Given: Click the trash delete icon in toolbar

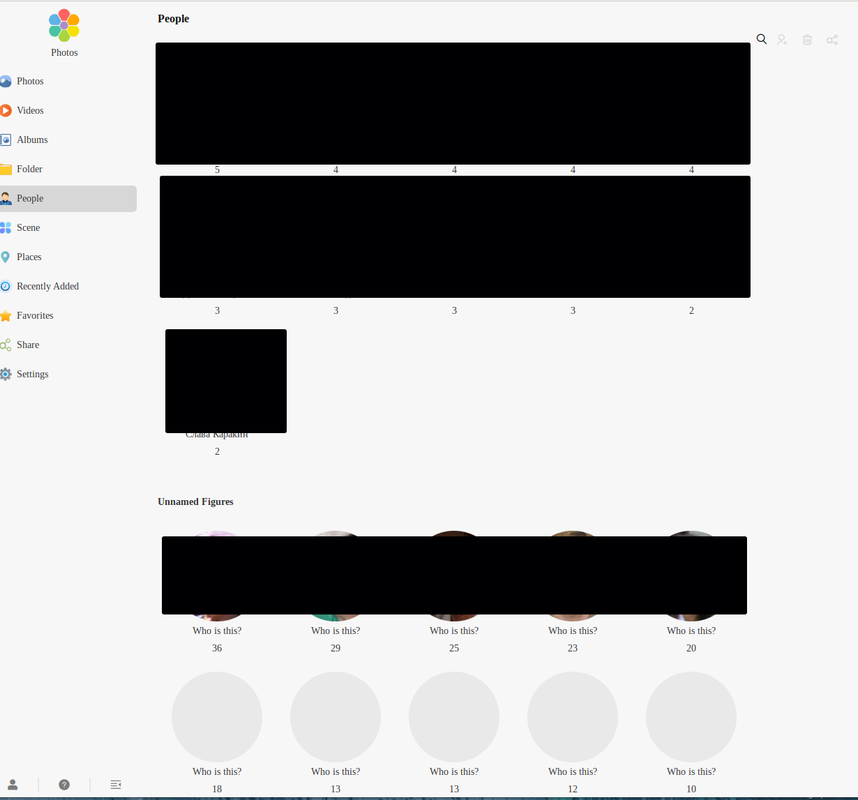Looking at the screenshot, I should pos(807,39).
